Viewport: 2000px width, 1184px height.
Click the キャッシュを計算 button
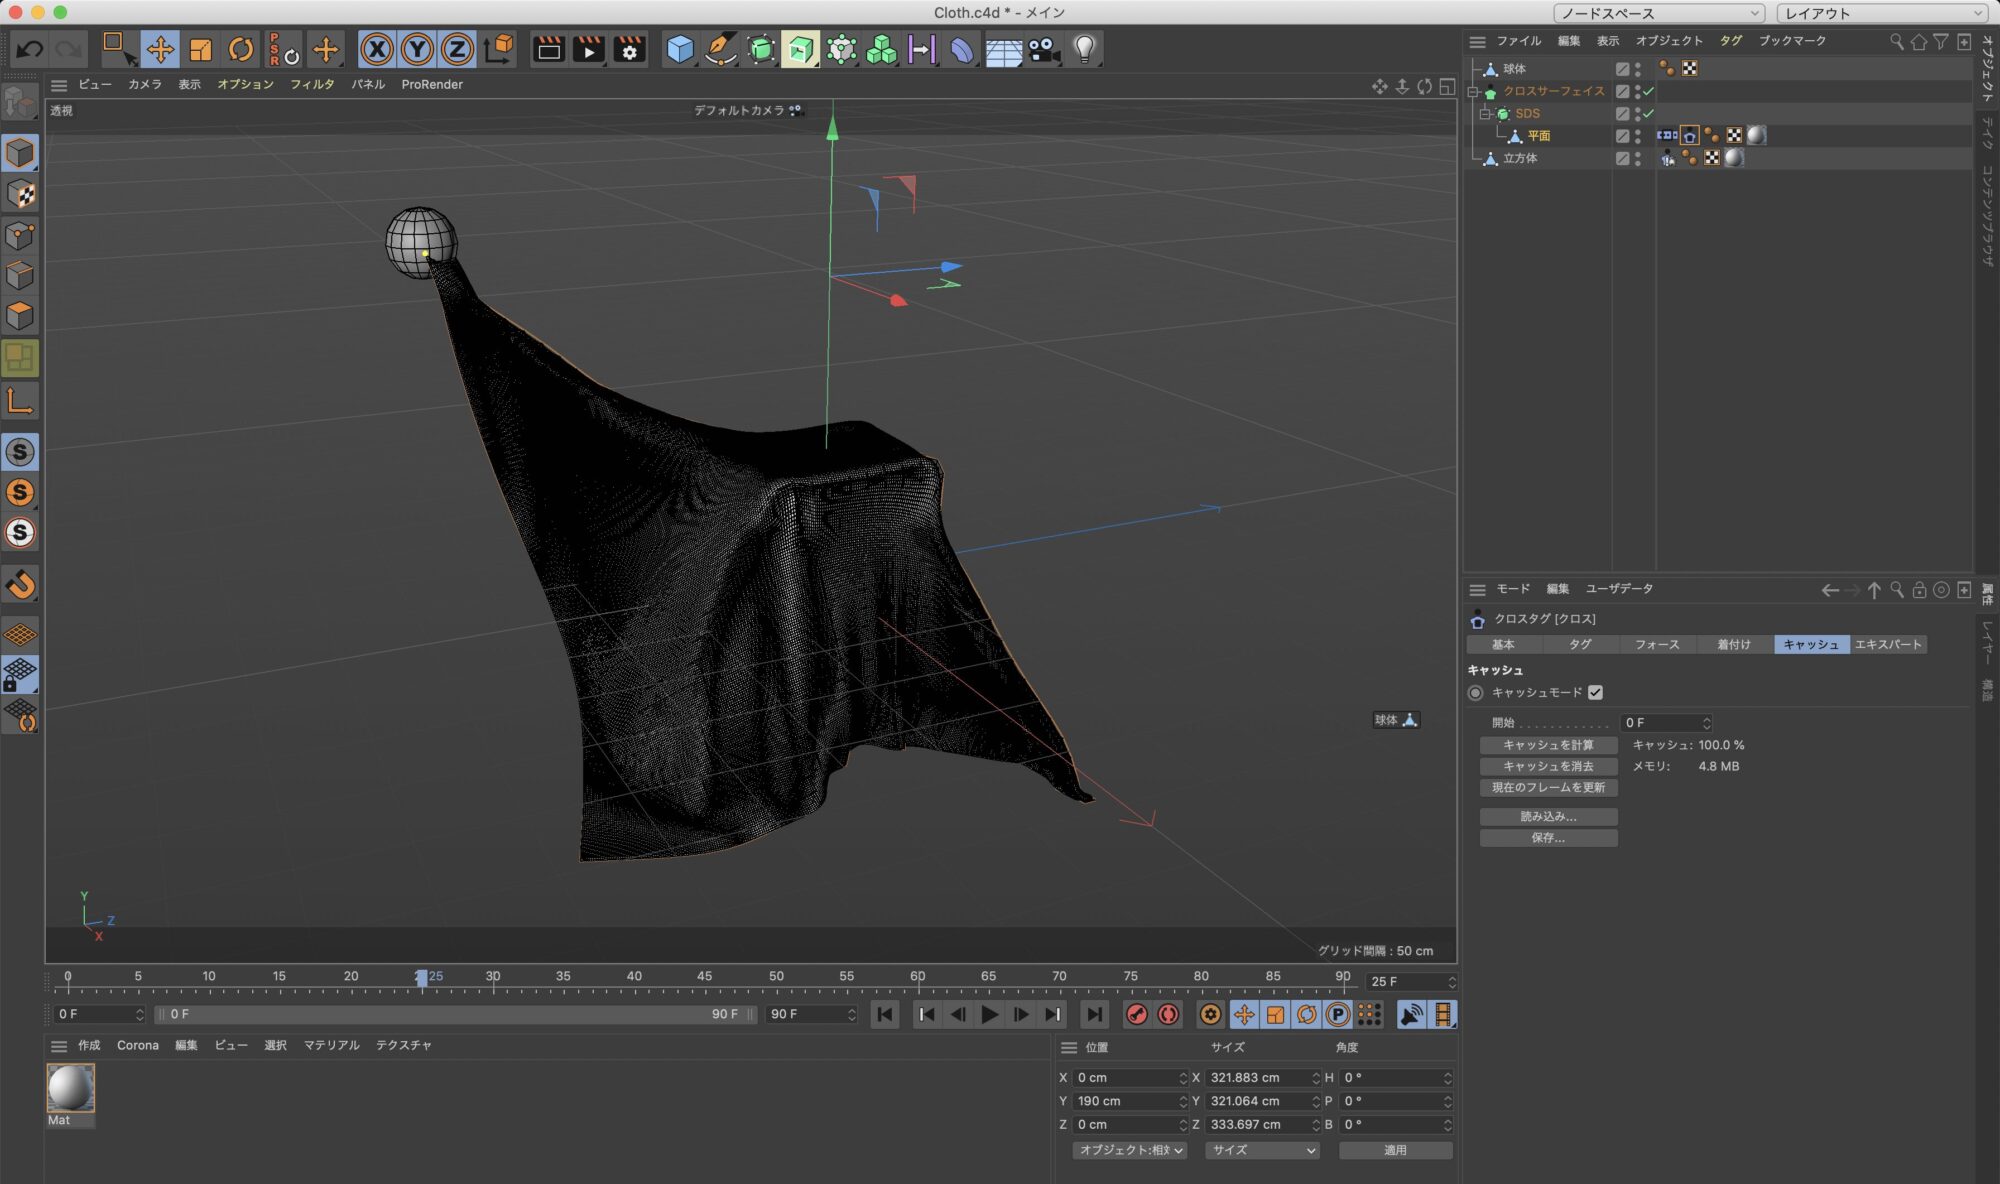pos(1548,745)
